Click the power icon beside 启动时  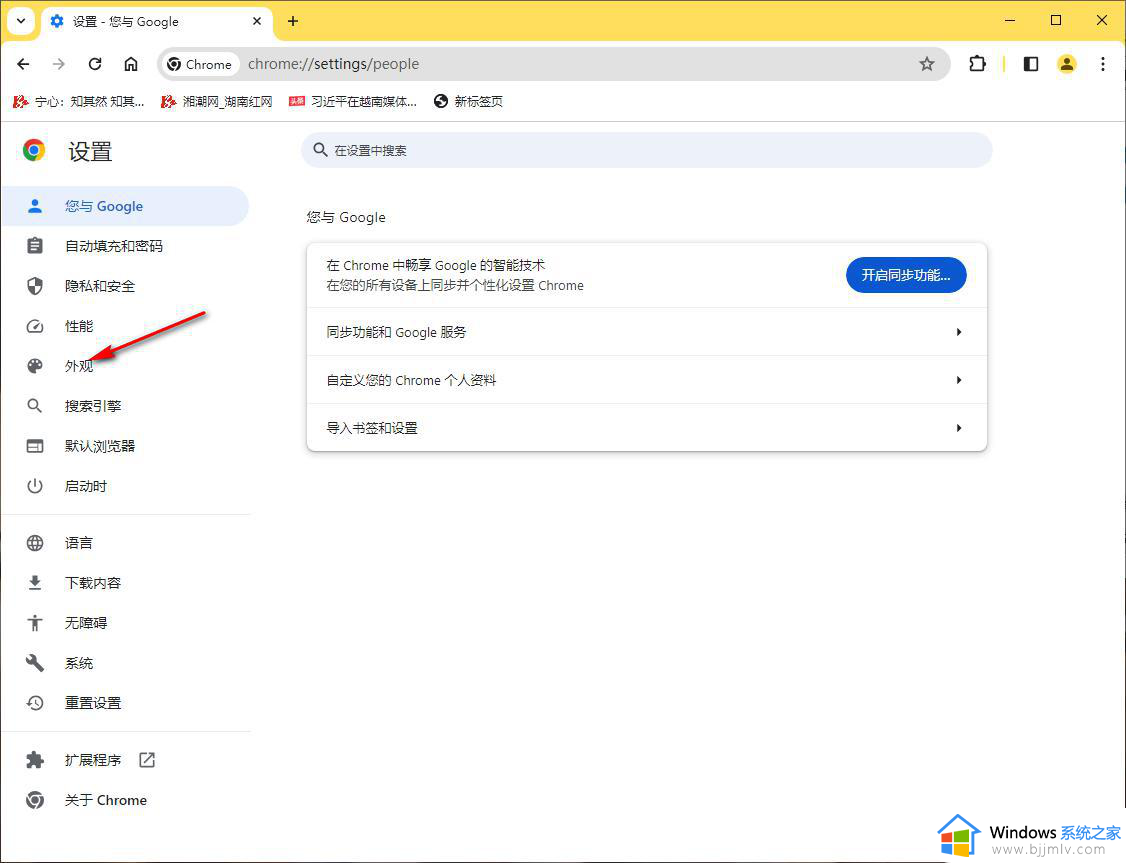(34, 487)
